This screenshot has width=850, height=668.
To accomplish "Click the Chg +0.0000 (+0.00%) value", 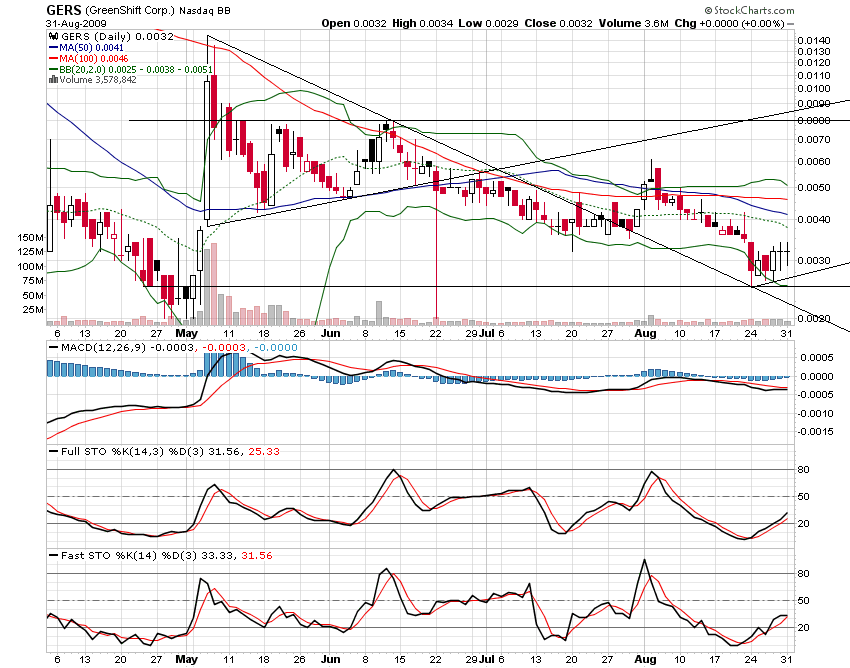I will tap(729, 23).
